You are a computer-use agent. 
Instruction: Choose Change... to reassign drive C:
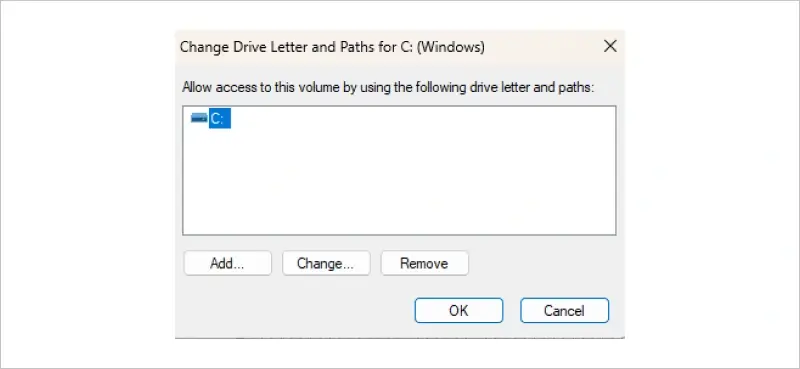[326, 263]
